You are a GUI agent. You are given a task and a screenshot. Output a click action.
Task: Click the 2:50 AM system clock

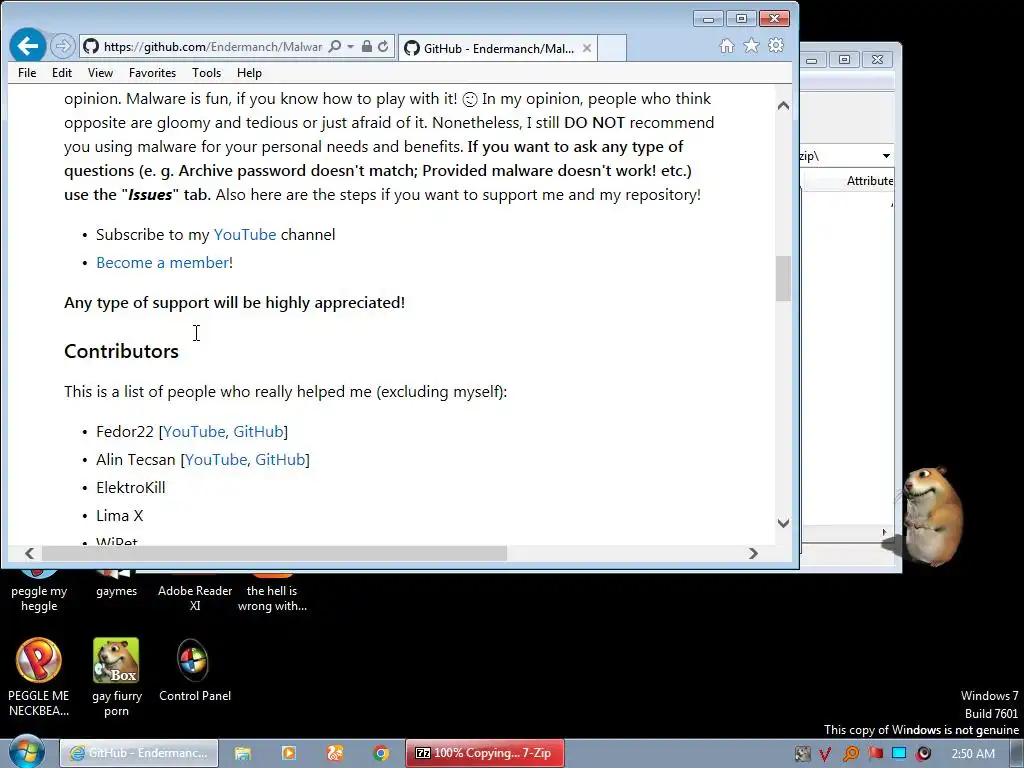(972, 754)
